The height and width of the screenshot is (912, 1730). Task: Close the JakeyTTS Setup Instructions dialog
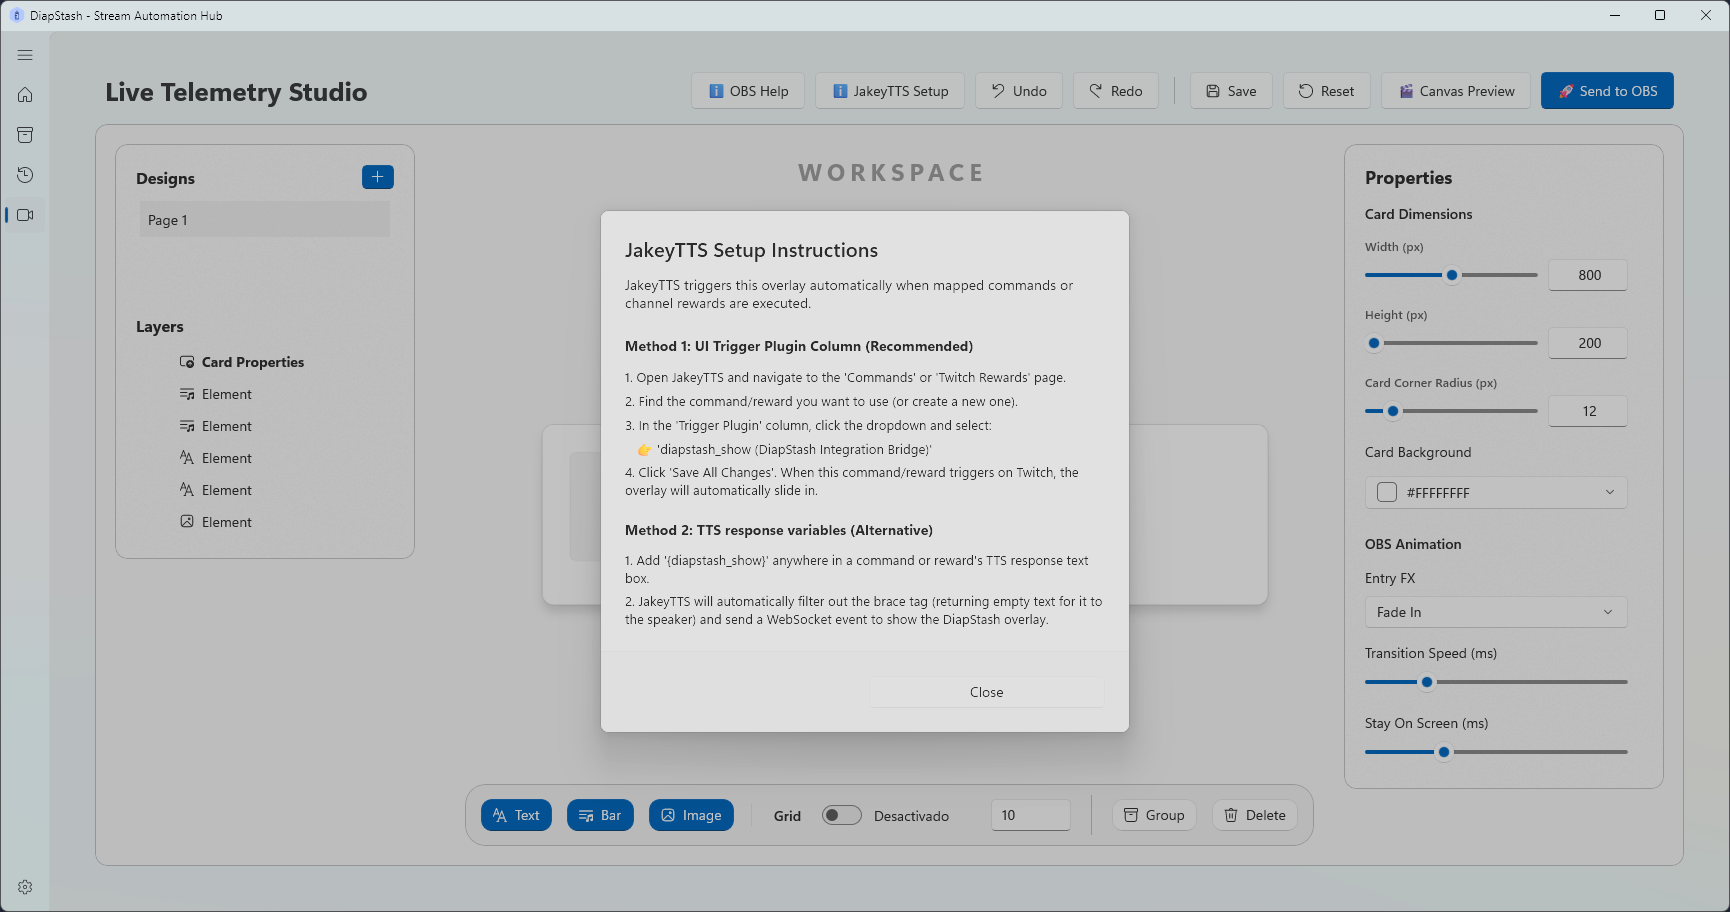pyautogui.click(x=986, y=692)
